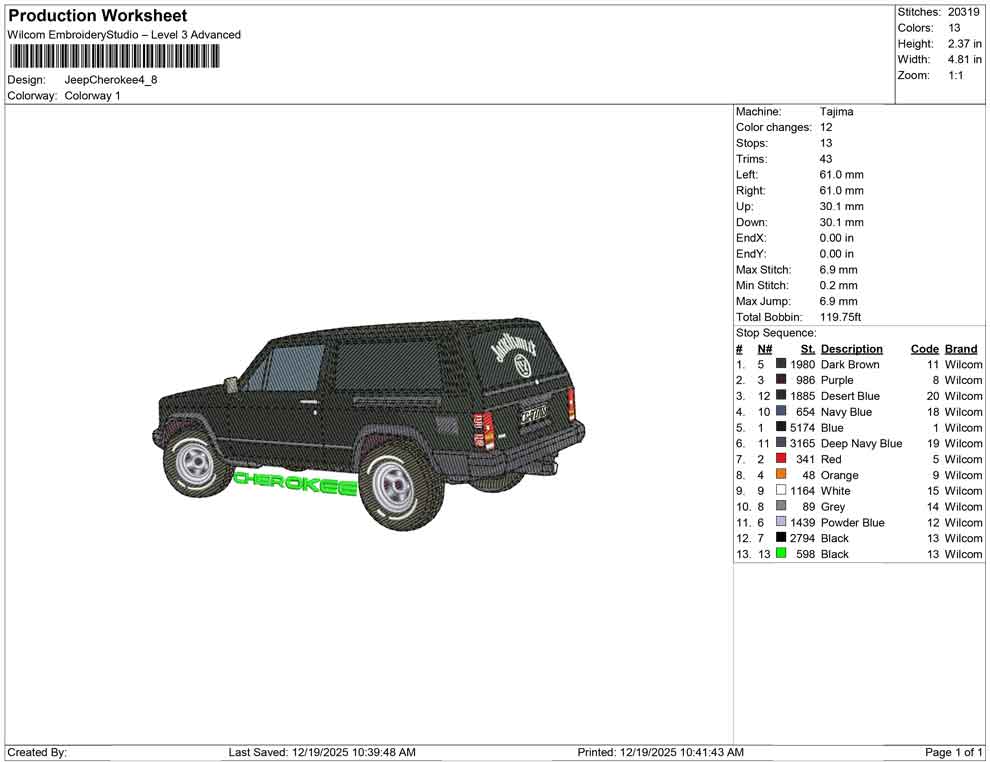Click the Machine field showing Tajima
The width and height of the screenshot is (990, 762).
coord(838,111)
